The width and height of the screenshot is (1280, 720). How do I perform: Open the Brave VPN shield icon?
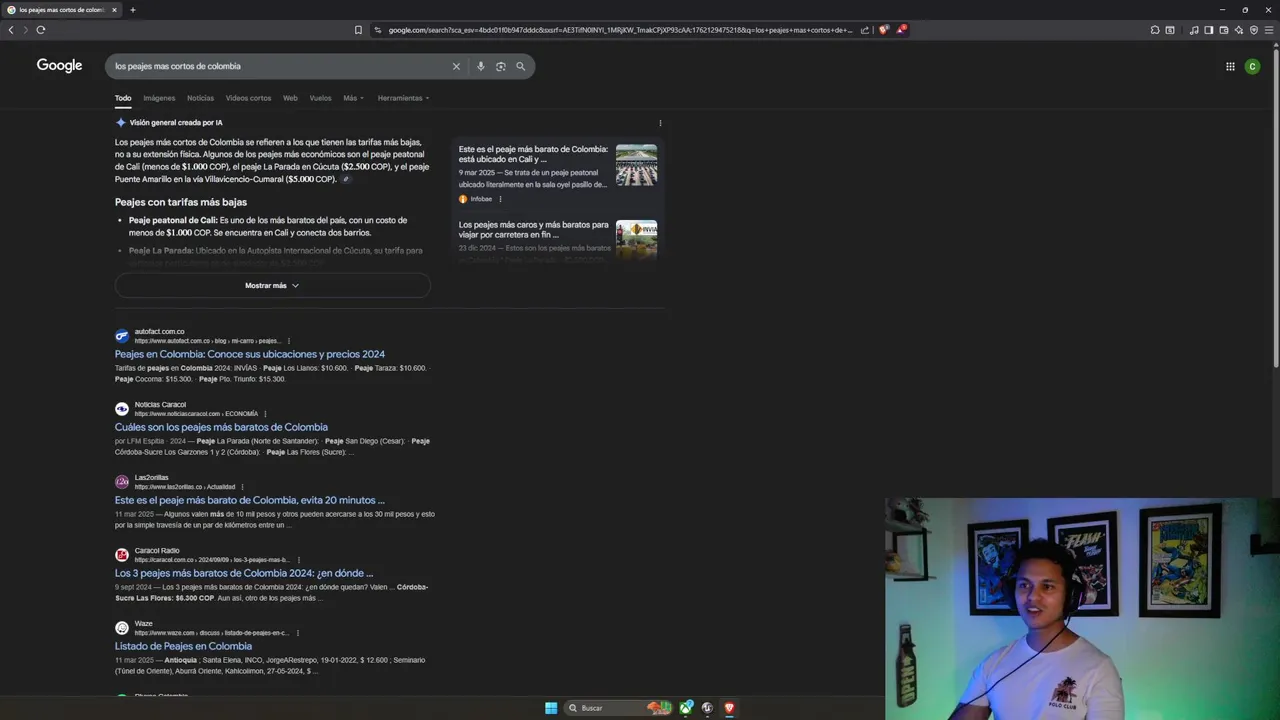tap(1254, 30)
